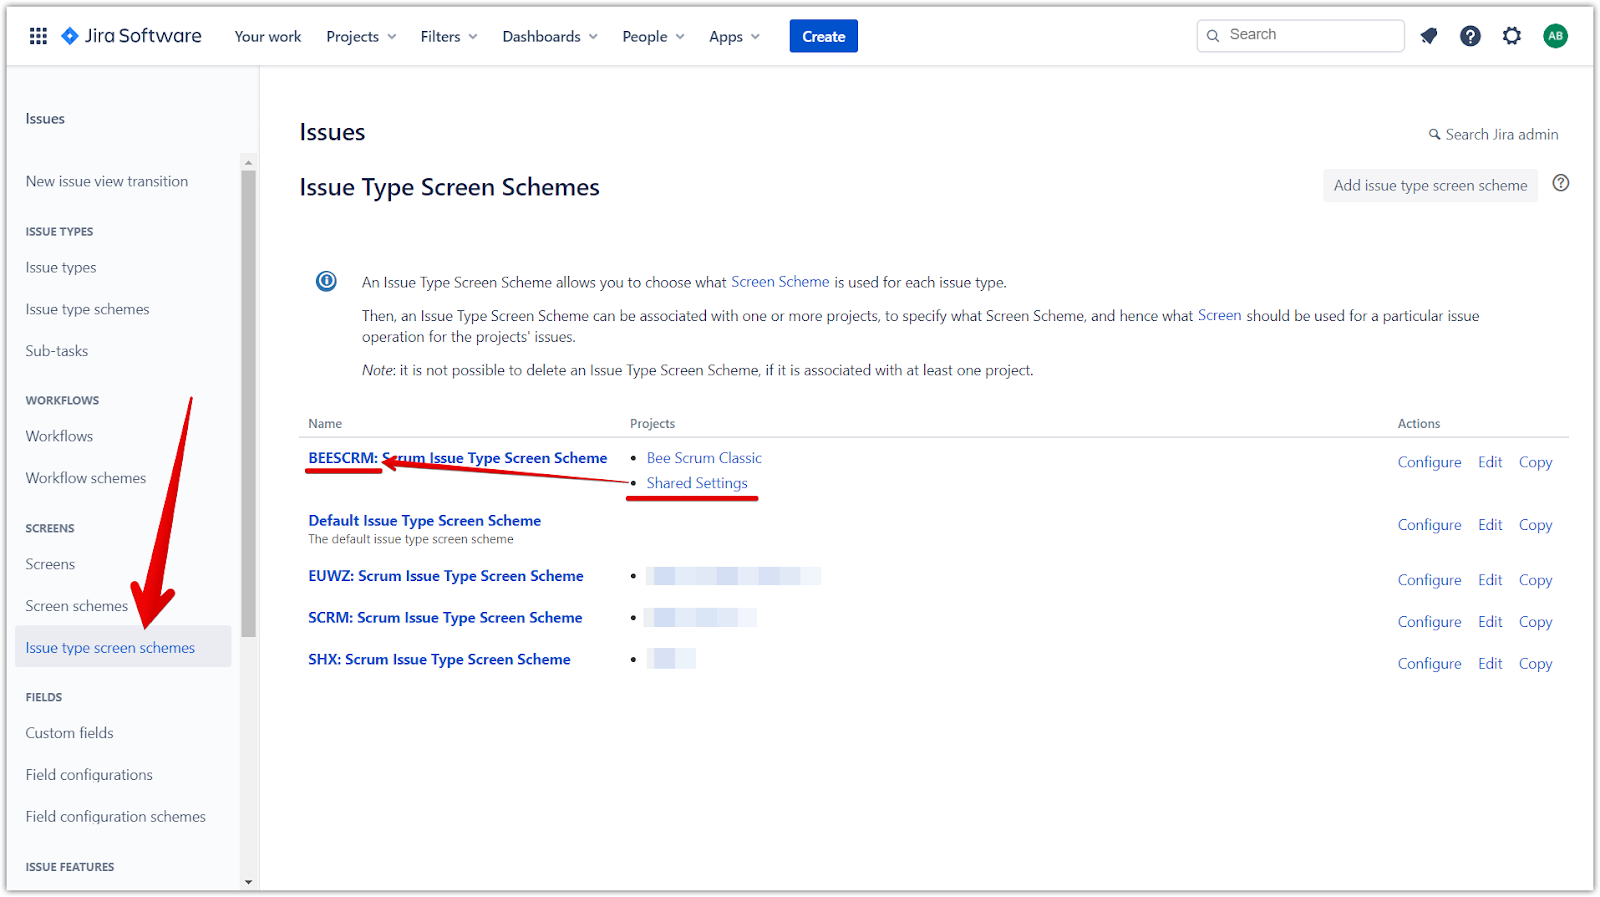Configure the SHX screen scheme
The image size is (1600, 897).
1429,664
